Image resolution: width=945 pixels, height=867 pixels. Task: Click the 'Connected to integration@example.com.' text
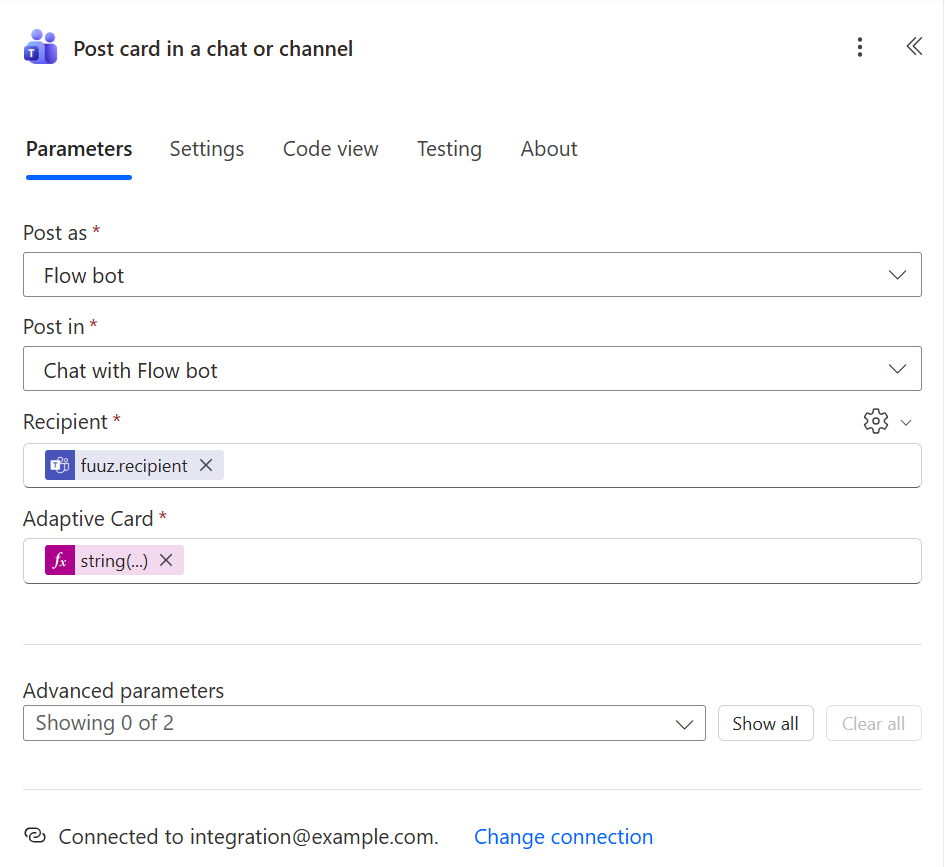[x=248, y=837]
